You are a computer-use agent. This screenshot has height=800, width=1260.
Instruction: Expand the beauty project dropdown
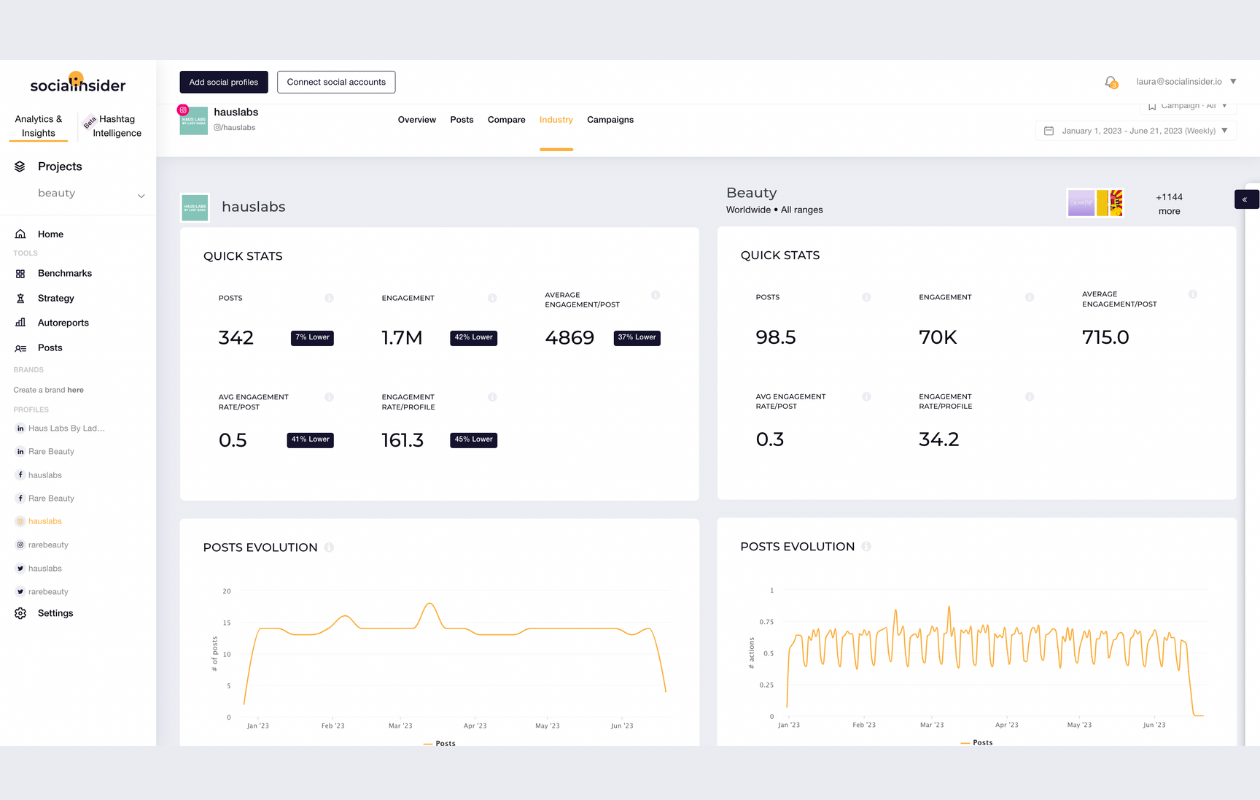coord(141,196)
